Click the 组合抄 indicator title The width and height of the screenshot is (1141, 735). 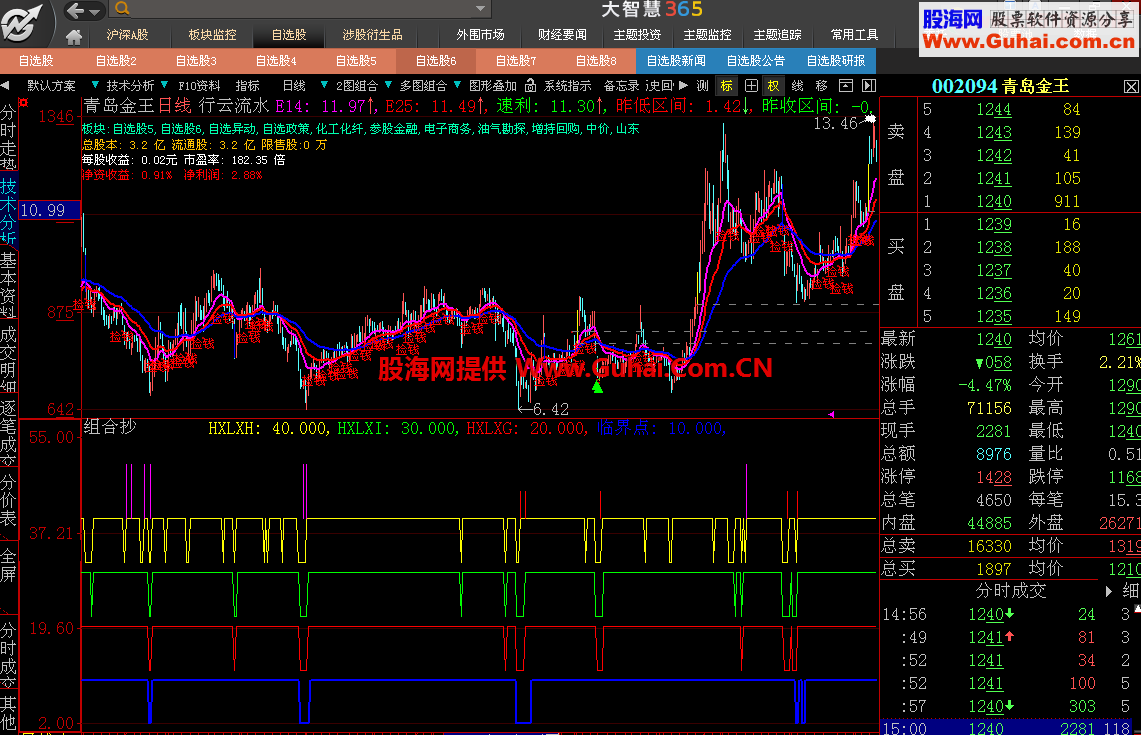point(110,426)
